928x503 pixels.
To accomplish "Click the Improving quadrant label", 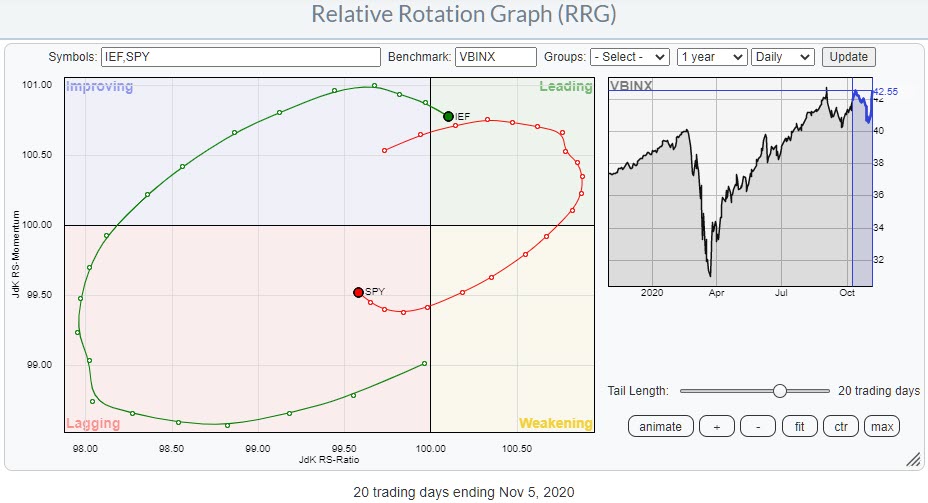I will tap(99, 87).
